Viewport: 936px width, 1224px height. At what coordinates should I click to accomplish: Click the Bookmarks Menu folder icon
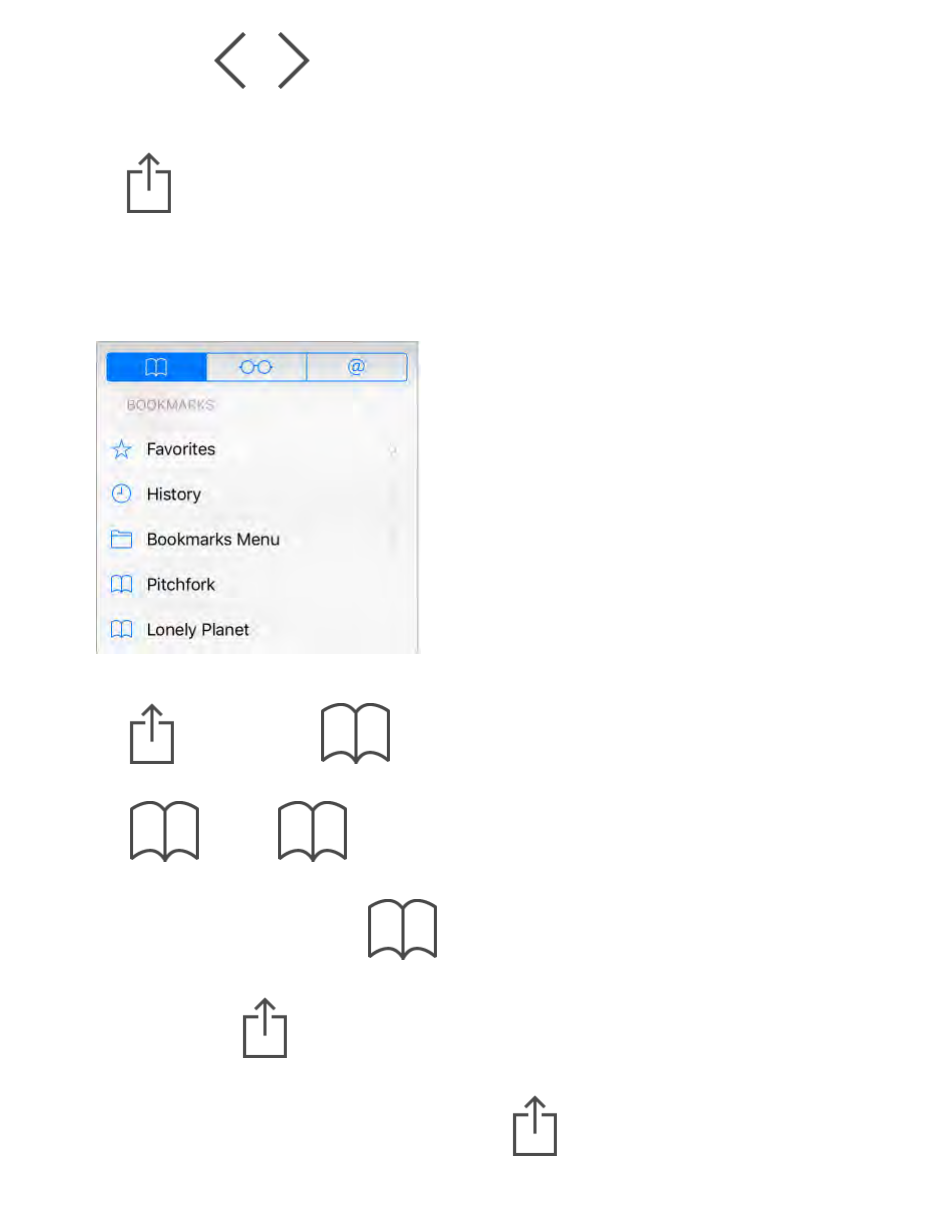[x=122, y=540]
